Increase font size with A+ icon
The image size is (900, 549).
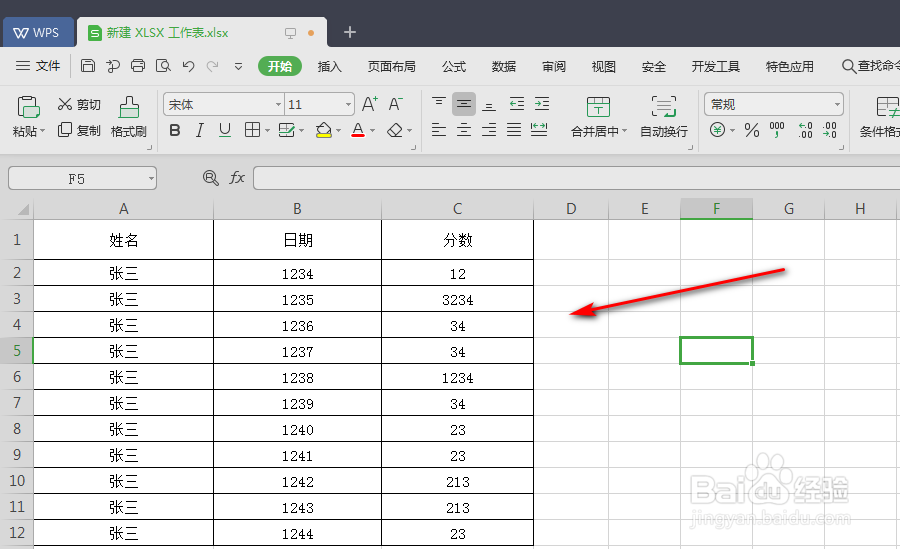(x=370, y=104)
